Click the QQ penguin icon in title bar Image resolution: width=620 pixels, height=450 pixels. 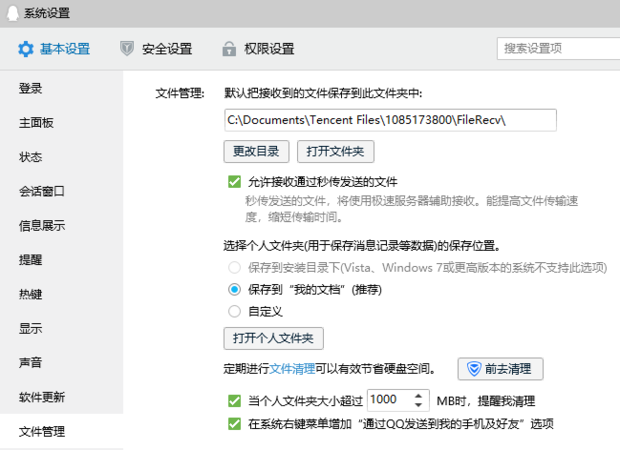pyautogui.click(x=13, y=13)
